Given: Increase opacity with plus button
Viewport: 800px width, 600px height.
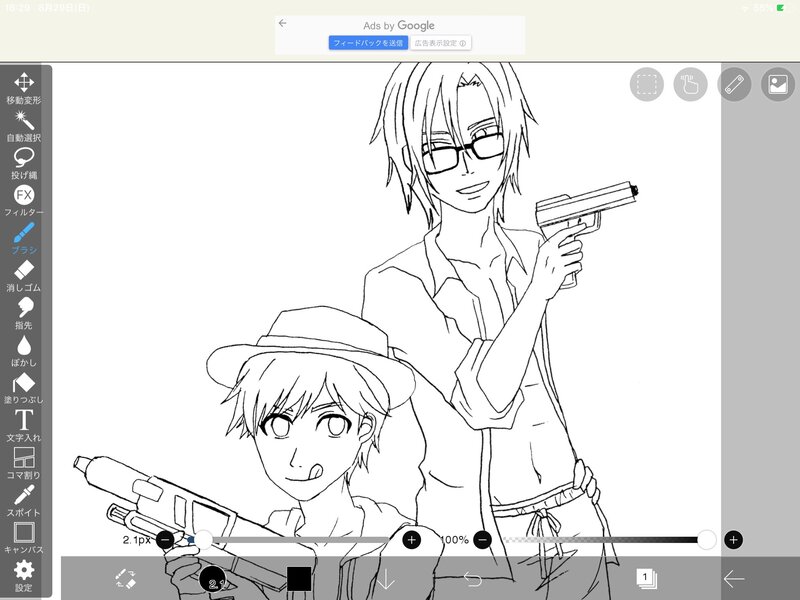Looking at the screenshot, I should [x=734, y=539].
